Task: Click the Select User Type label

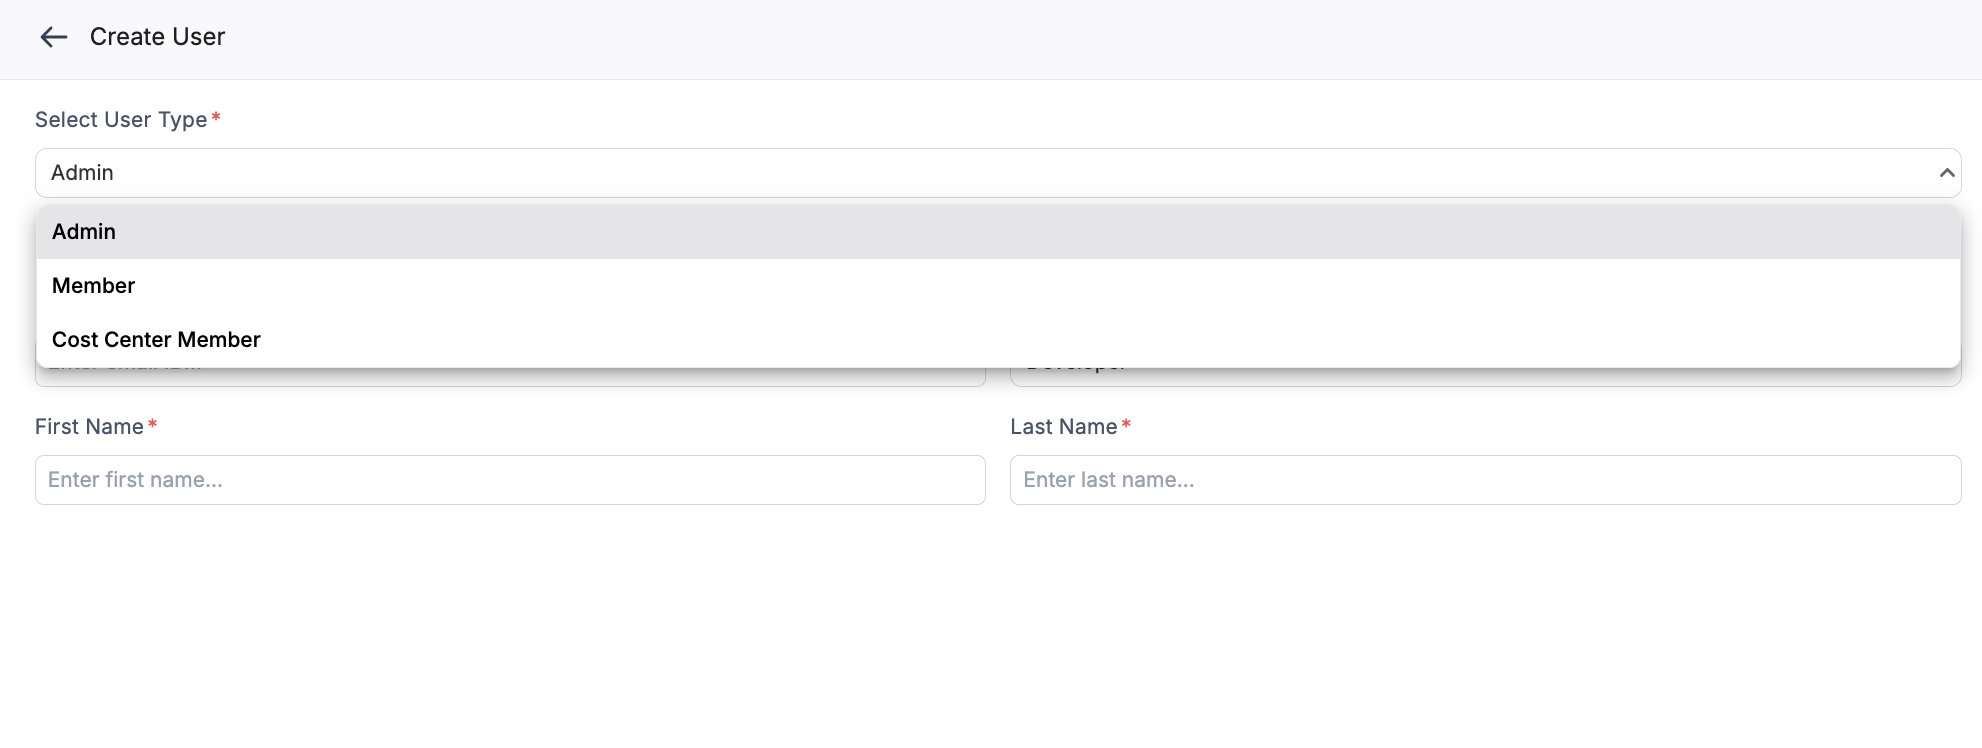Action: coord(121,120)
